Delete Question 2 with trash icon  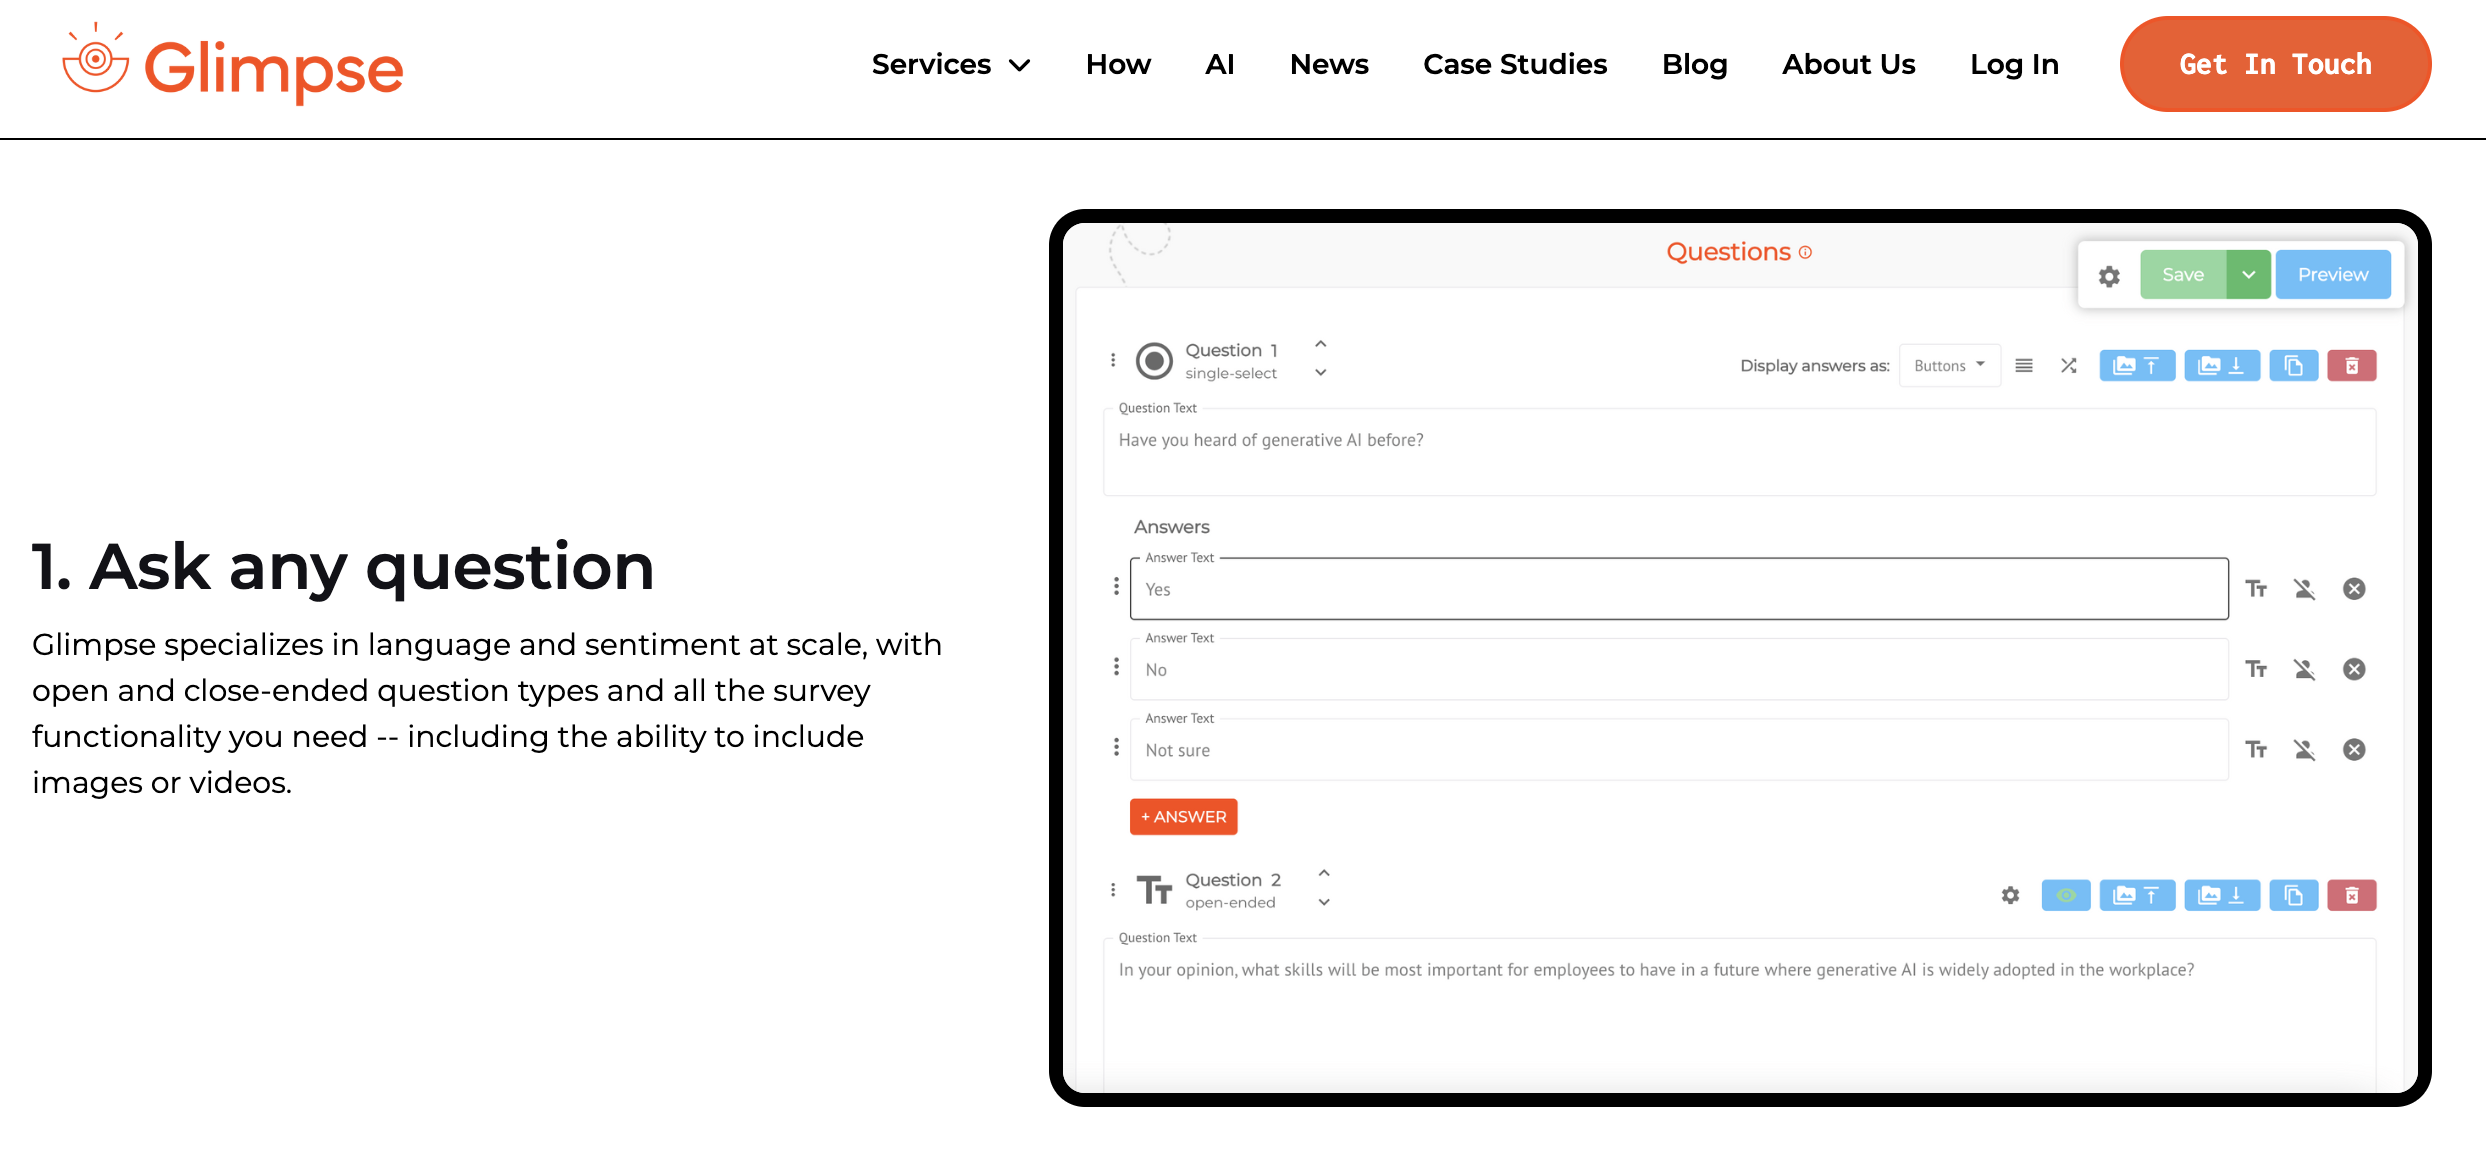click(x=2351, y=895)
